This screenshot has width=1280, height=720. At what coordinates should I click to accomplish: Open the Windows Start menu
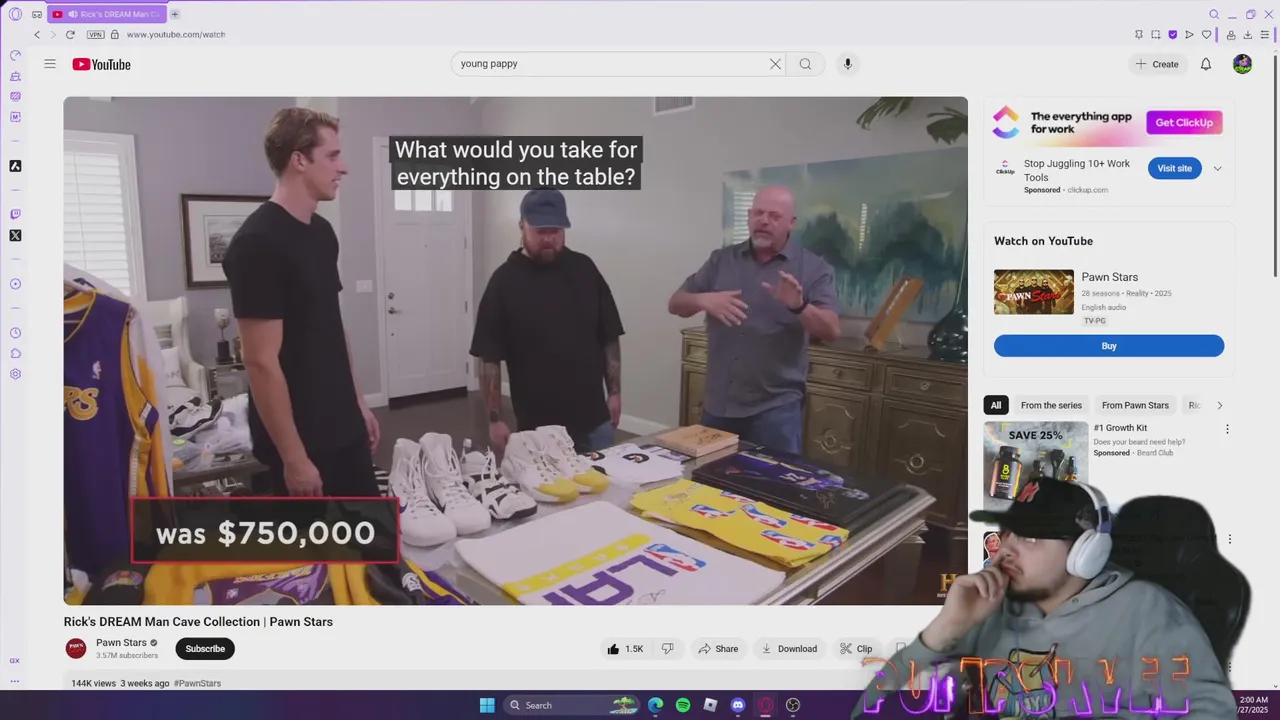coord(487,705)
